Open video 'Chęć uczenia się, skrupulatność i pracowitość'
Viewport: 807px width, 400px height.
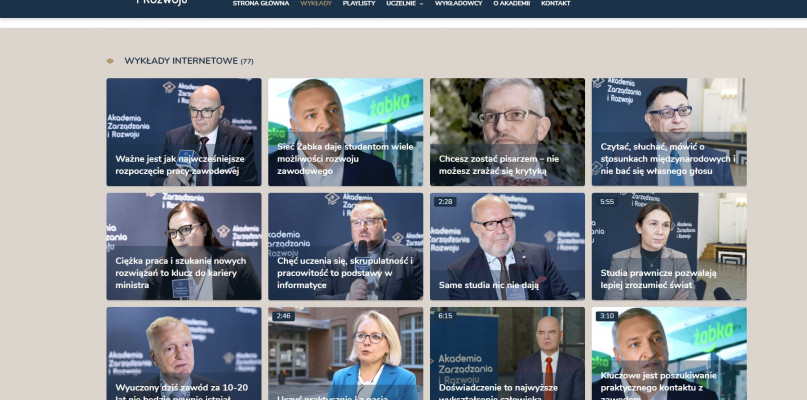coord(345,247)
